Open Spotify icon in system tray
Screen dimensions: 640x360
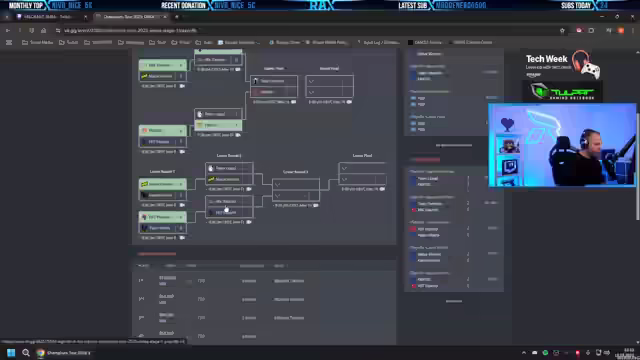545,353
